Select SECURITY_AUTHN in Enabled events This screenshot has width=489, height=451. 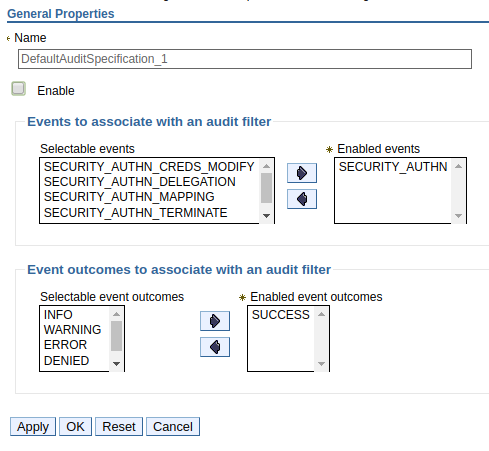[393, 166]
